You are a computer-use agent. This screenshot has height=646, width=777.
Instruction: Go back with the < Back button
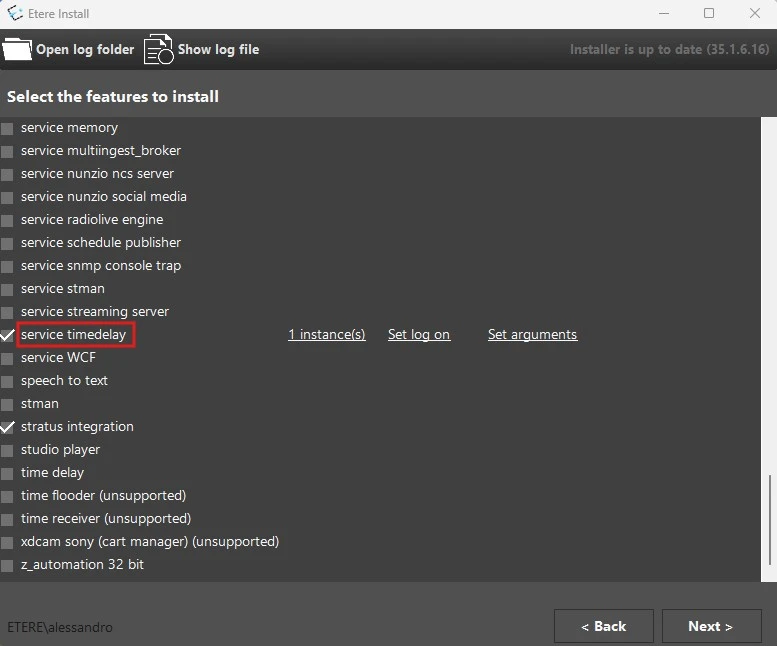603,626
